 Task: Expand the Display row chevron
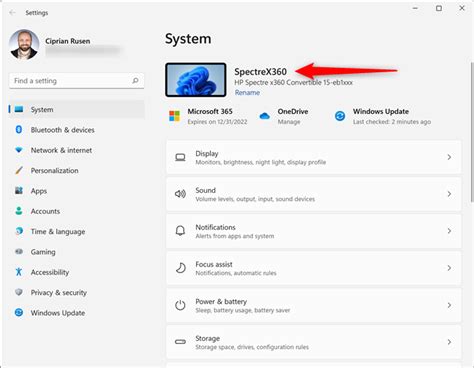[449, 157]
